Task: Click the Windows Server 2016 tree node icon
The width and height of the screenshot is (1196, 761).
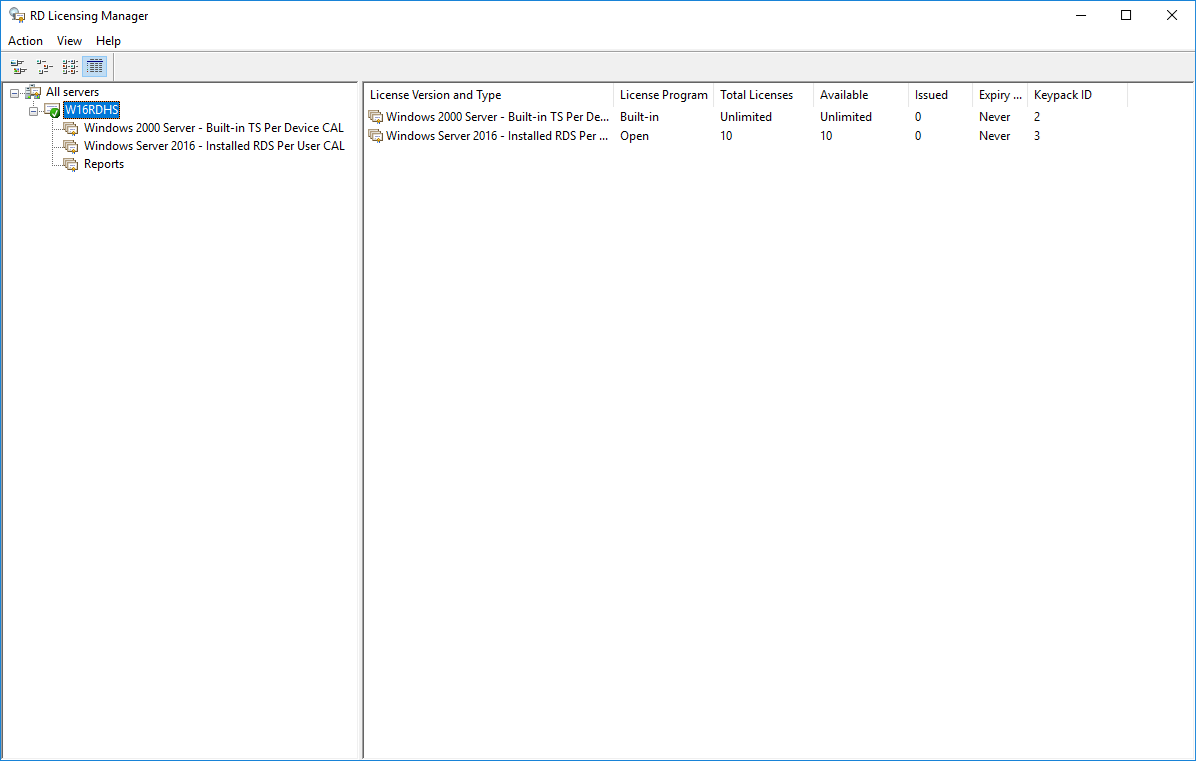Action: click(71, 146)
